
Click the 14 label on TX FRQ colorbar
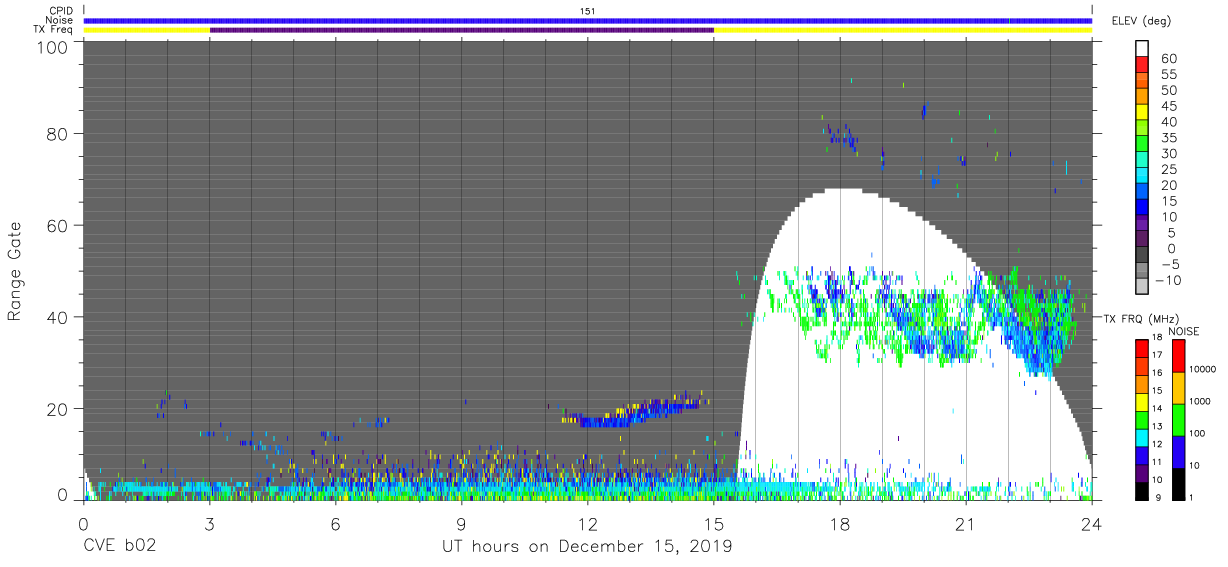(x=1156, y=408)
